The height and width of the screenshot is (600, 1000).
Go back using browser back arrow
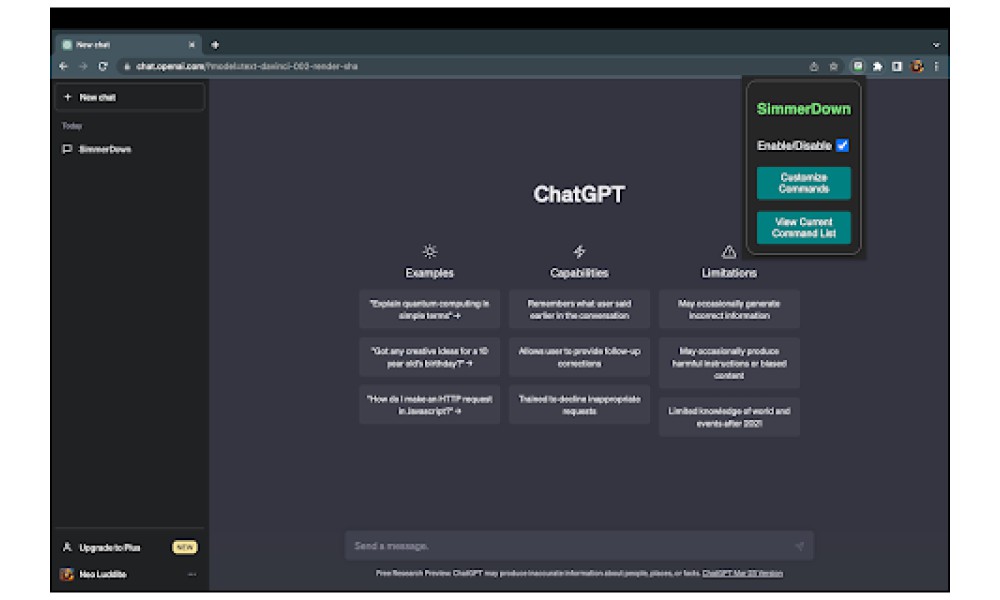pos(63,66)
